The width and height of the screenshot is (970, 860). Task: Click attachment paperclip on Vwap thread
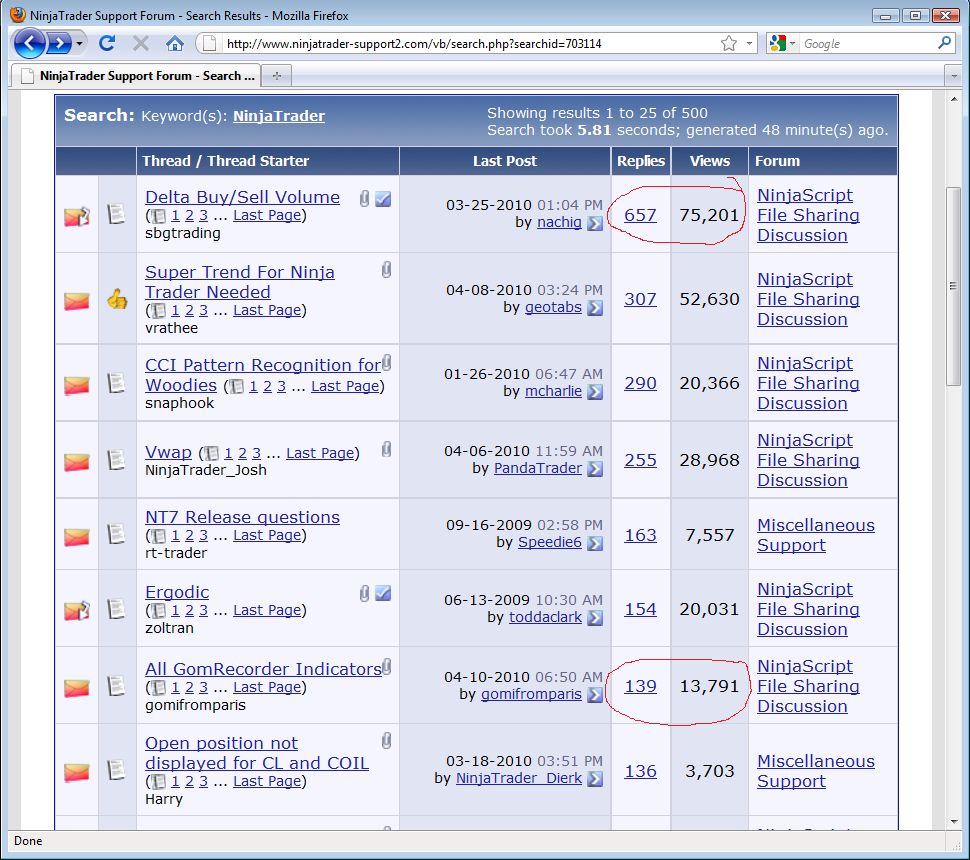(x=386, y=449)
